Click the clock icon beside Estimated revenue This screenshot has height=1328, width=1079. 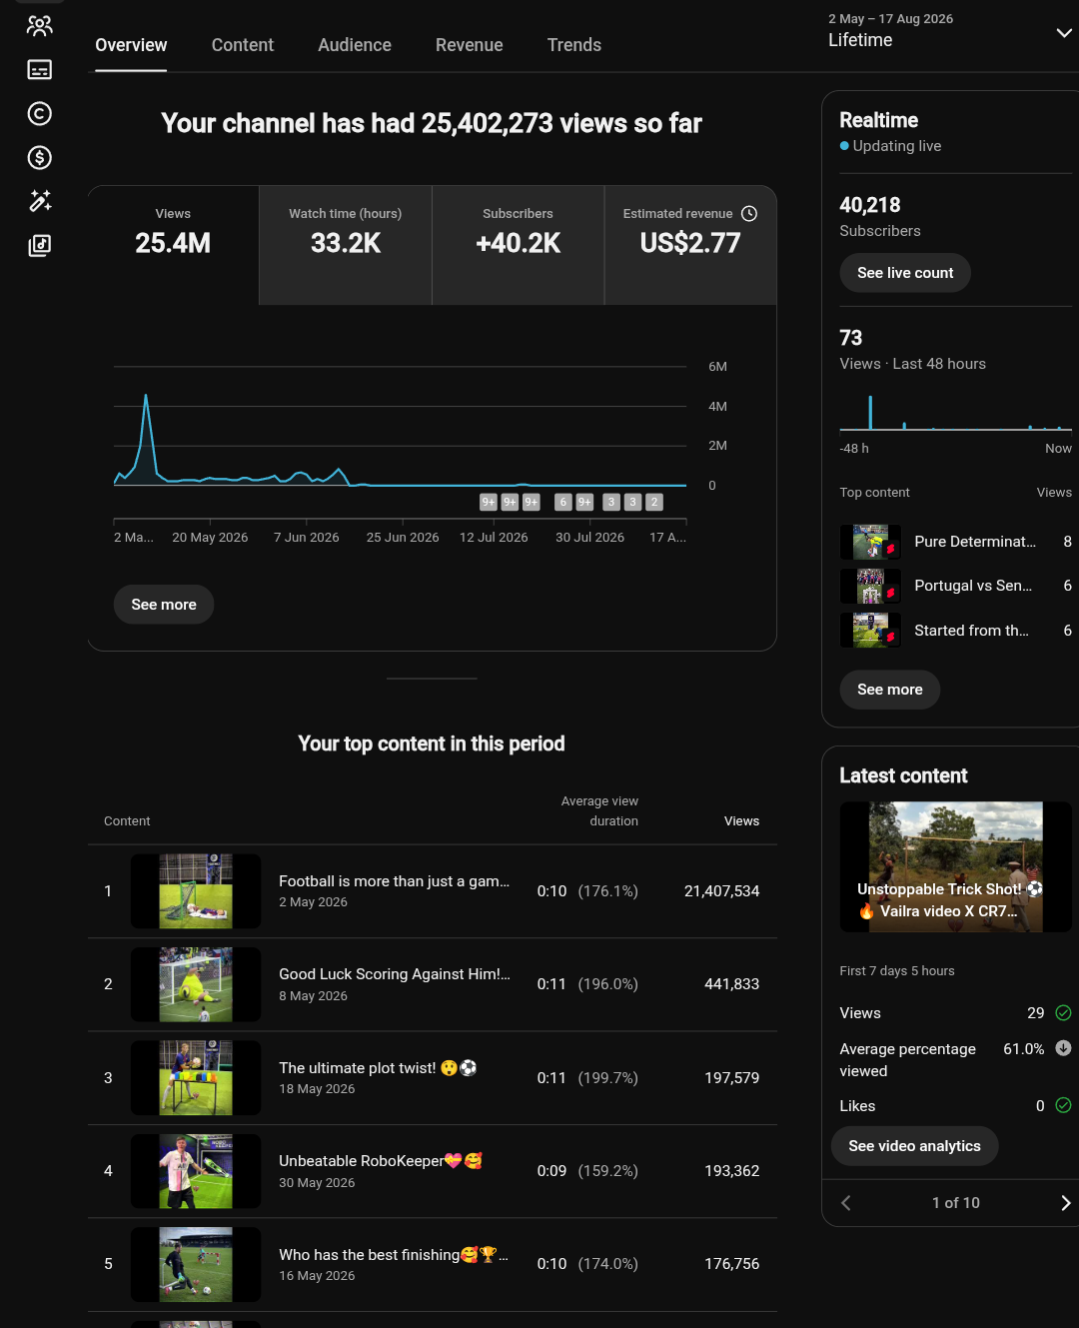[x=749, y=214]
